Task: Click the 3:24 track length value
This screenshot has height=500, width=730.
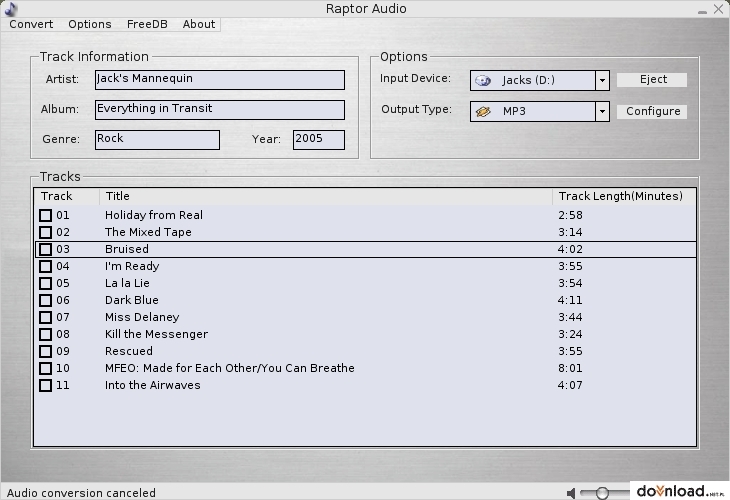Action: pos(570,334)
